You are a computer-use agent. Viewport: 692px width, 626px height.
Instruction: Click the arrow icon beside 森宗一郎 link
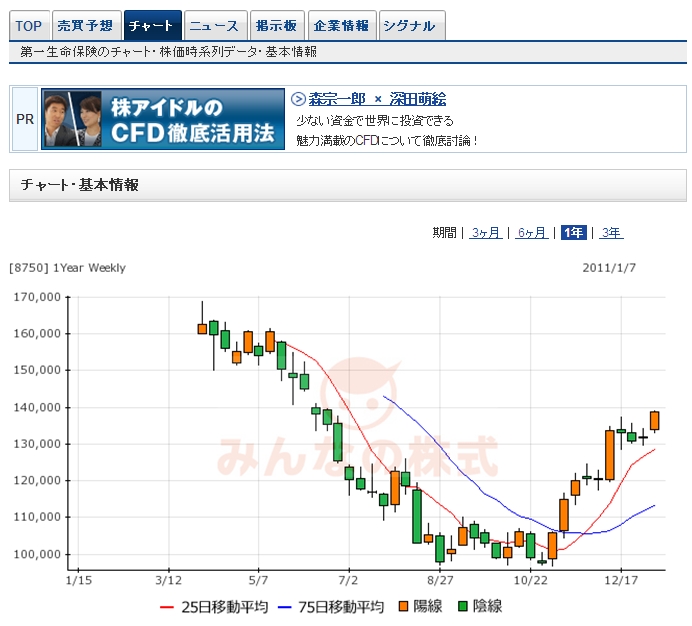click(x=298, y=99)
